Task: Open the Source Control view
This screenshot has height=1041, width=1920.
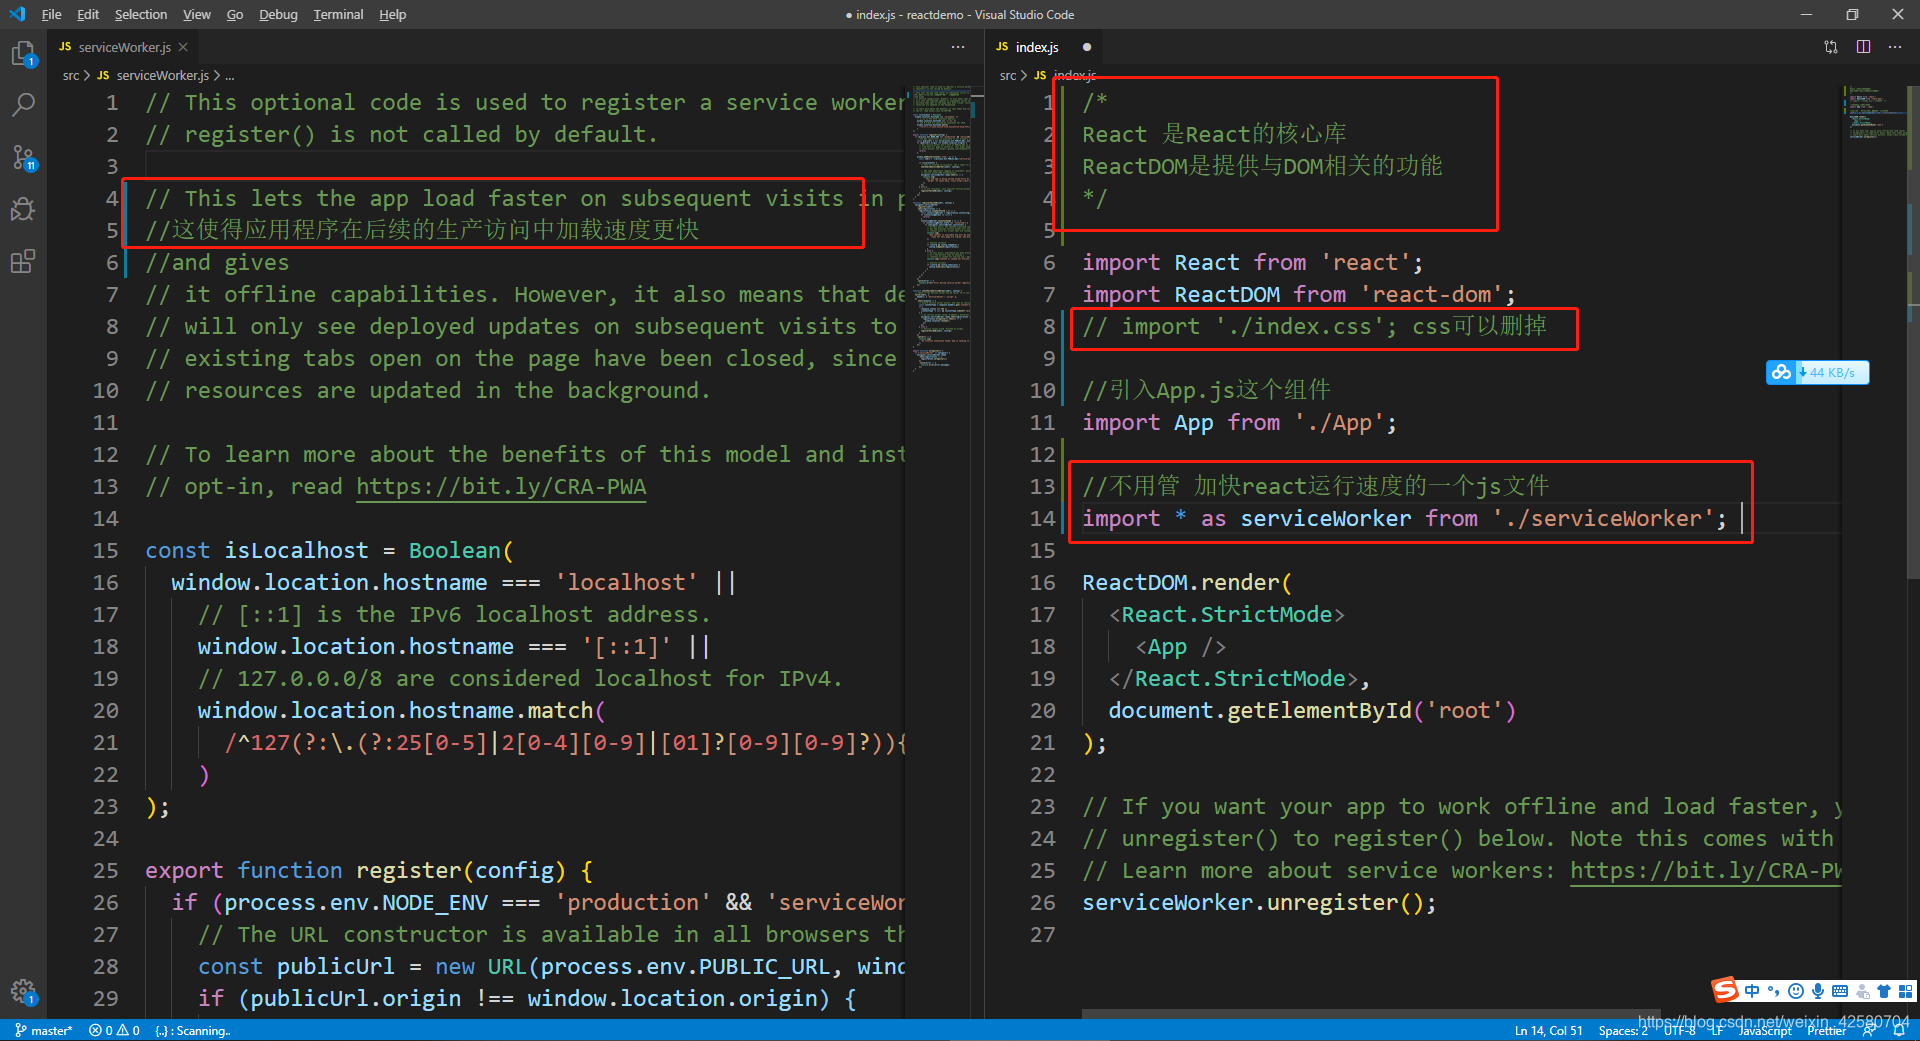Action: (23, 157)
